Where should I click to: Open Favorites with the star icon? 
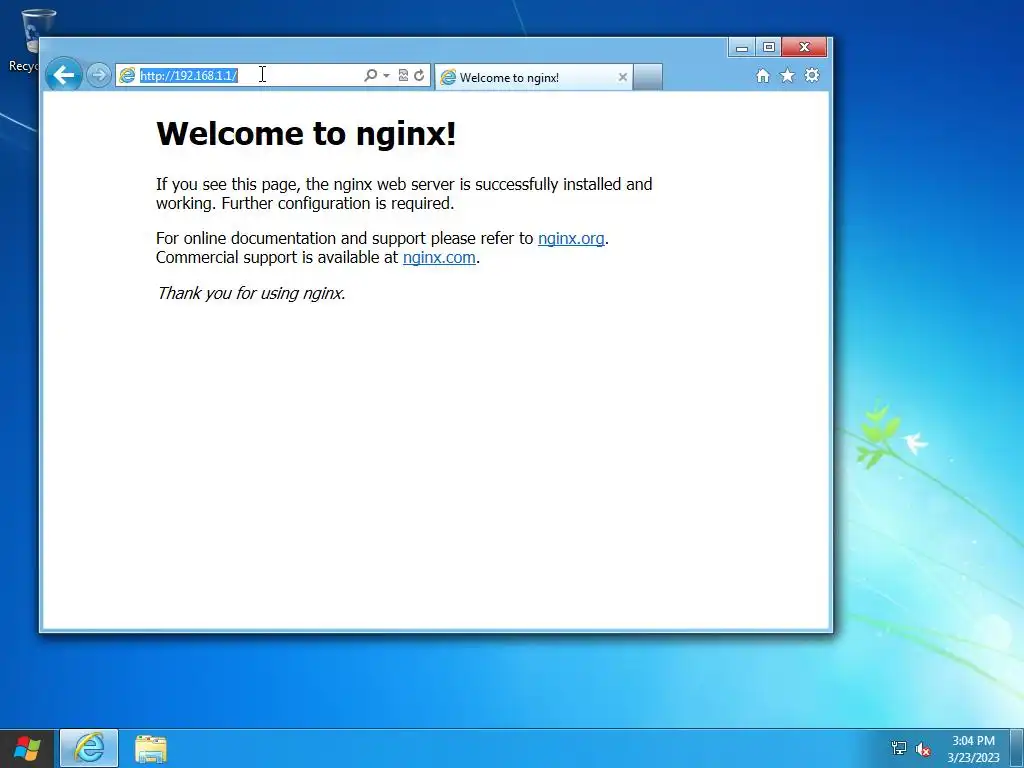[x=788, y=76]
